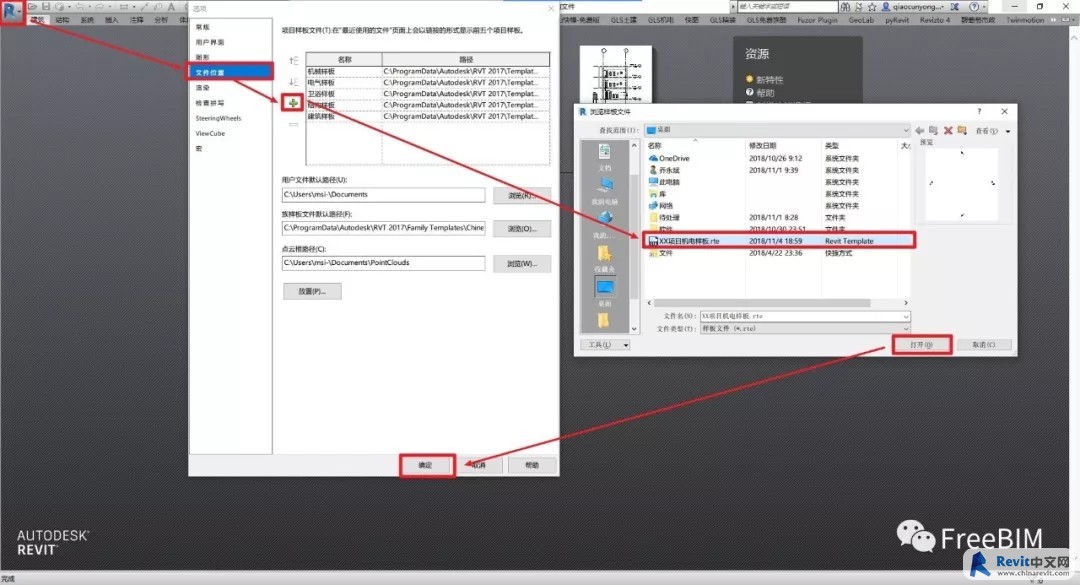
Task: Expand the file name (文件名) combo box arrow
Action: click(905, 316)
